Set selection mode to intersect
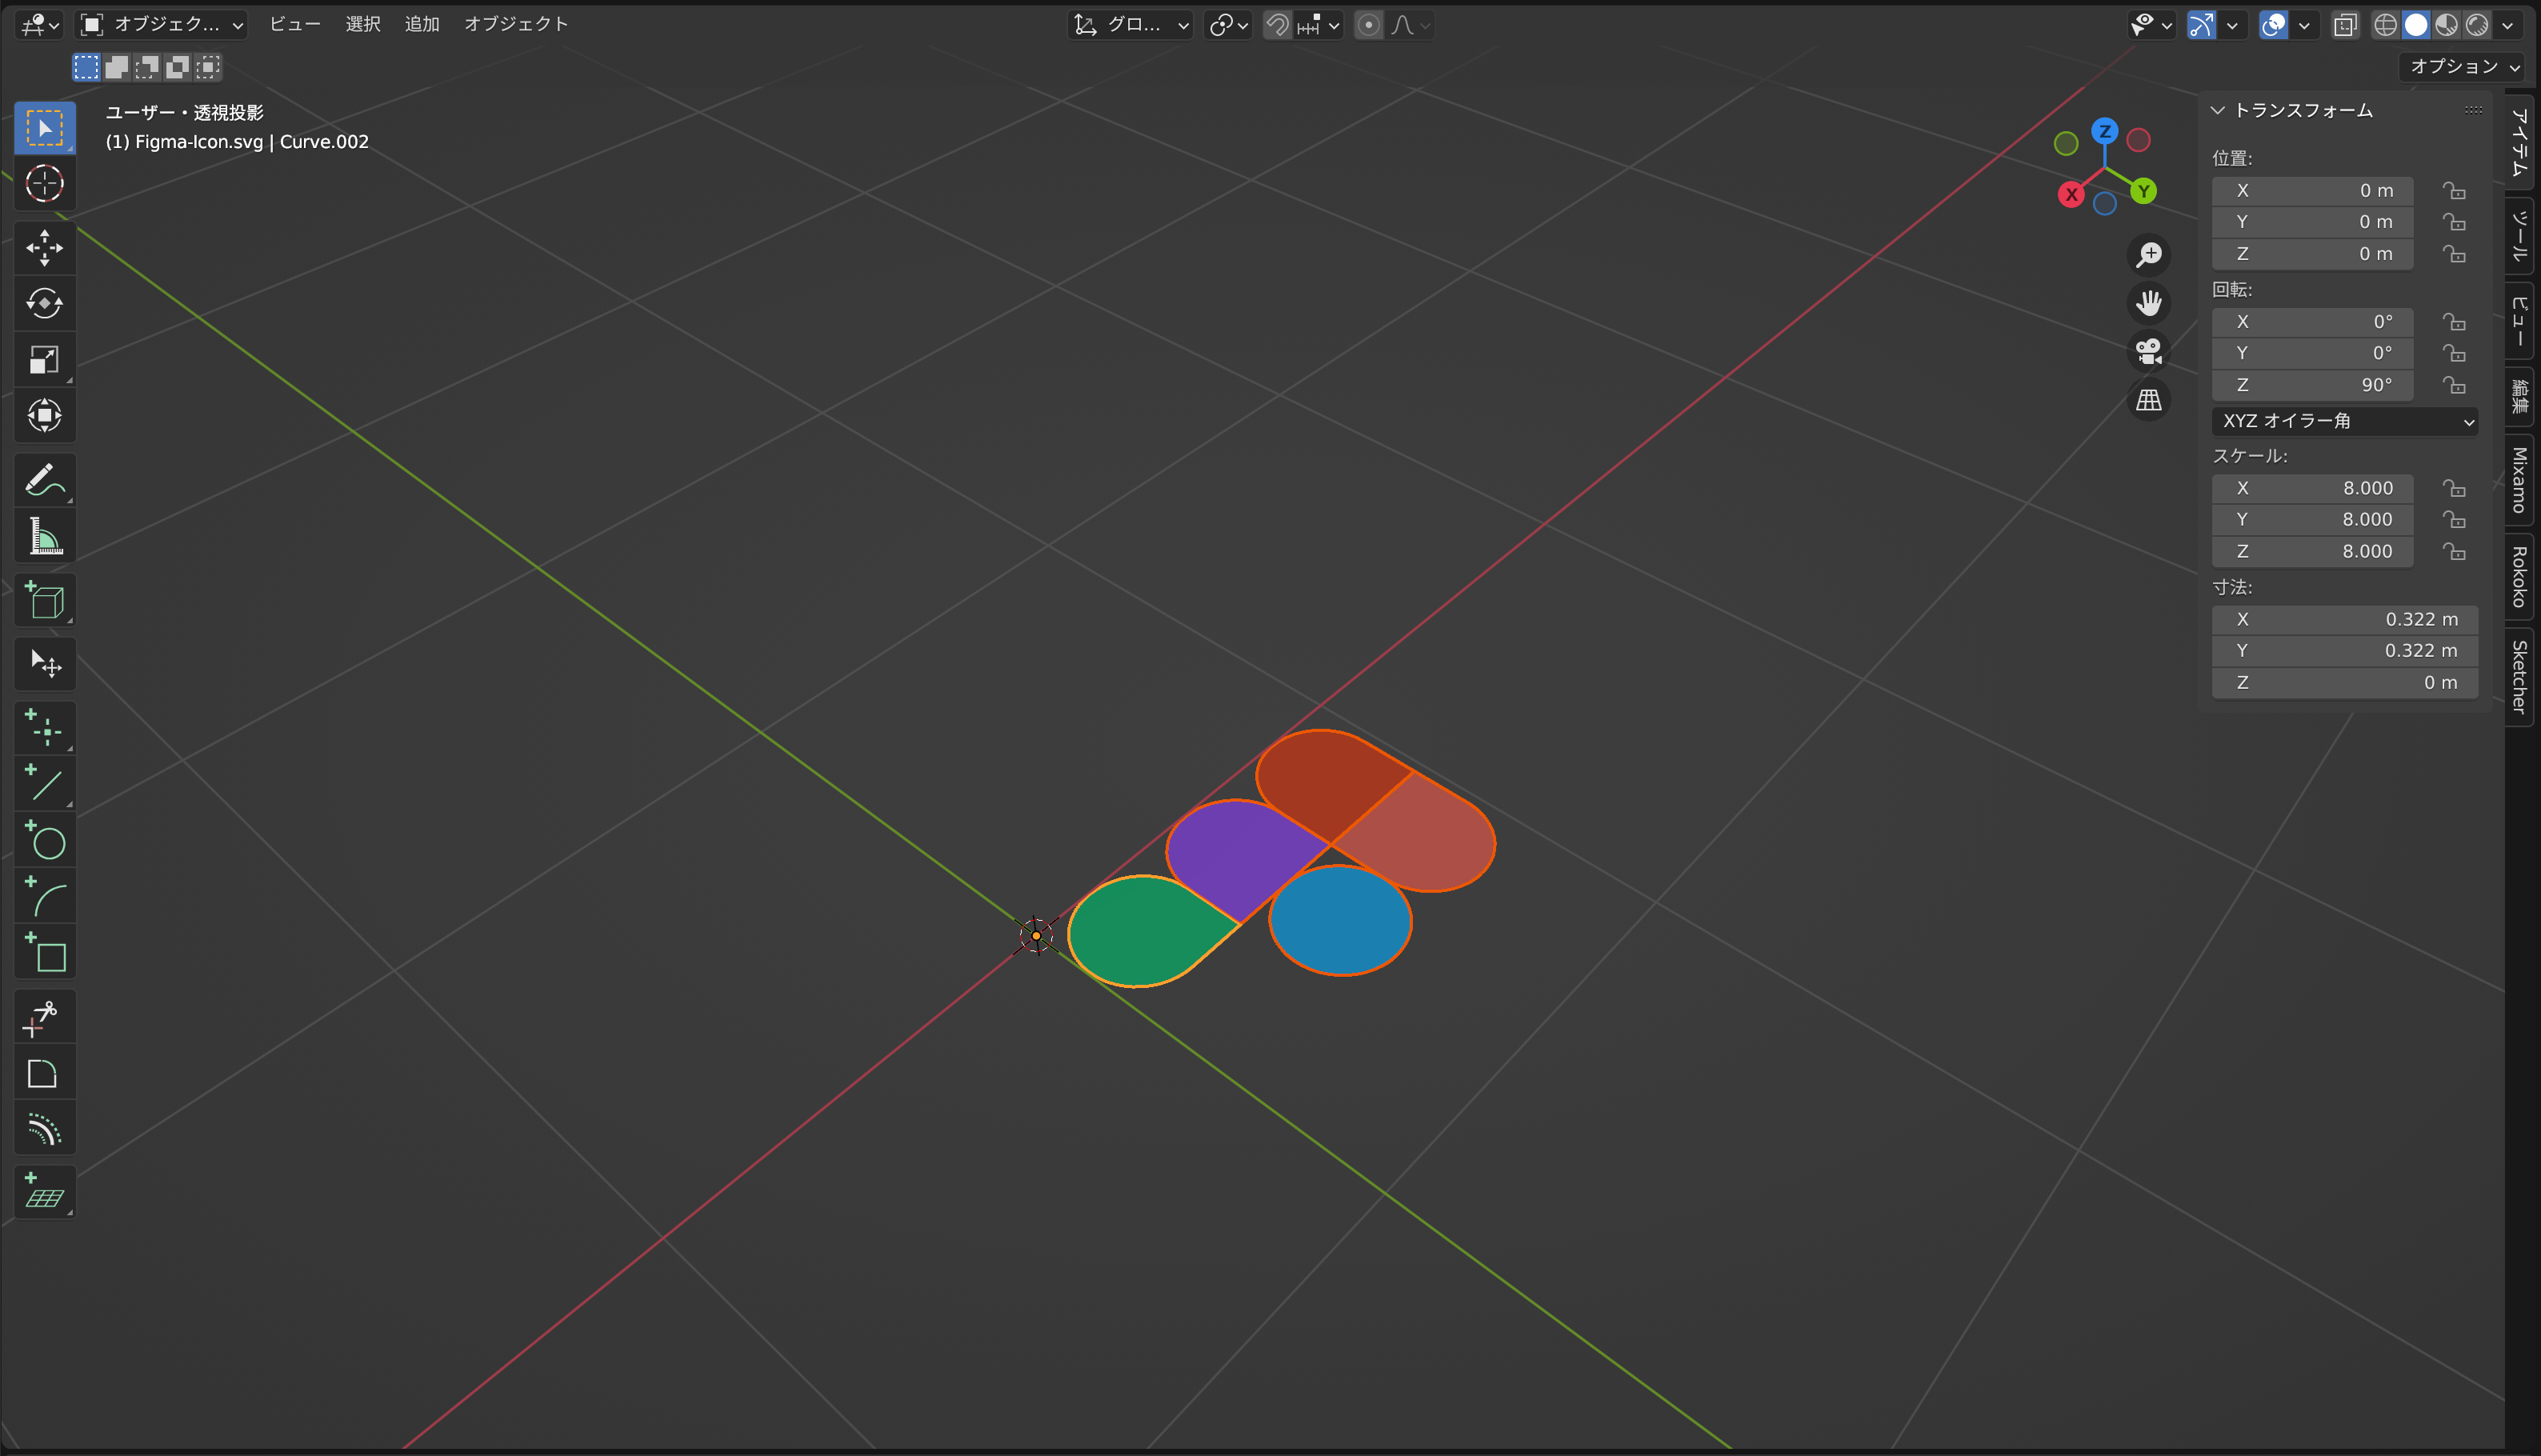 (207, 67)
